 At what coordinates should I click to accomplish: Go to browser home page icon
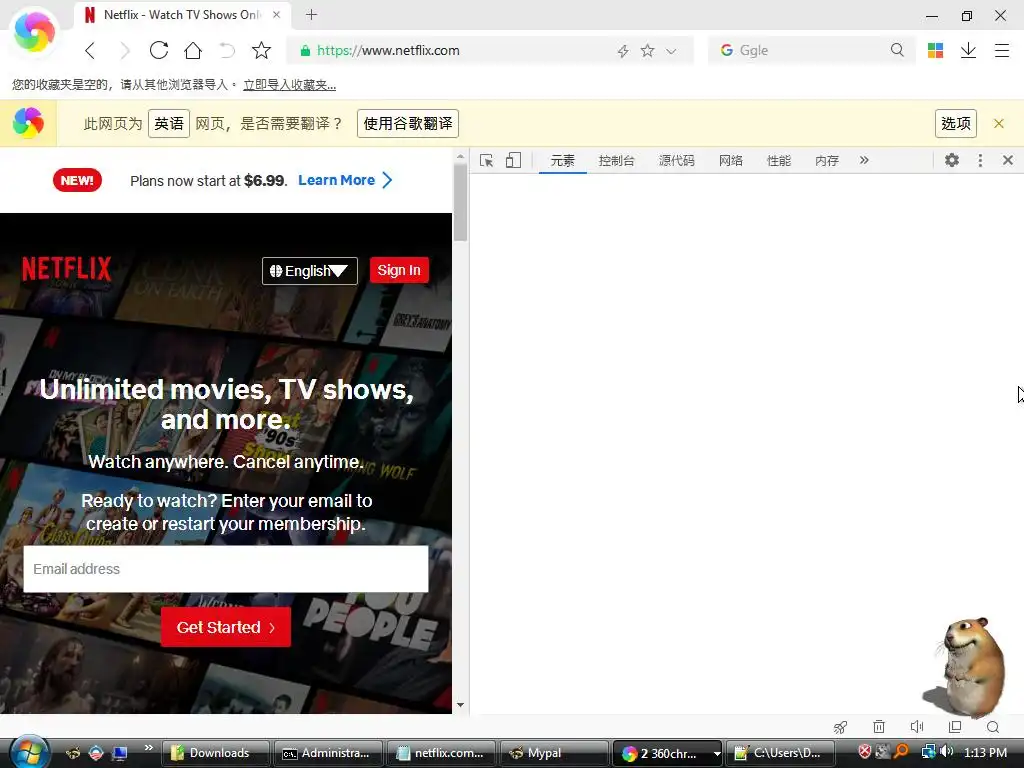(x=193, y=50)
